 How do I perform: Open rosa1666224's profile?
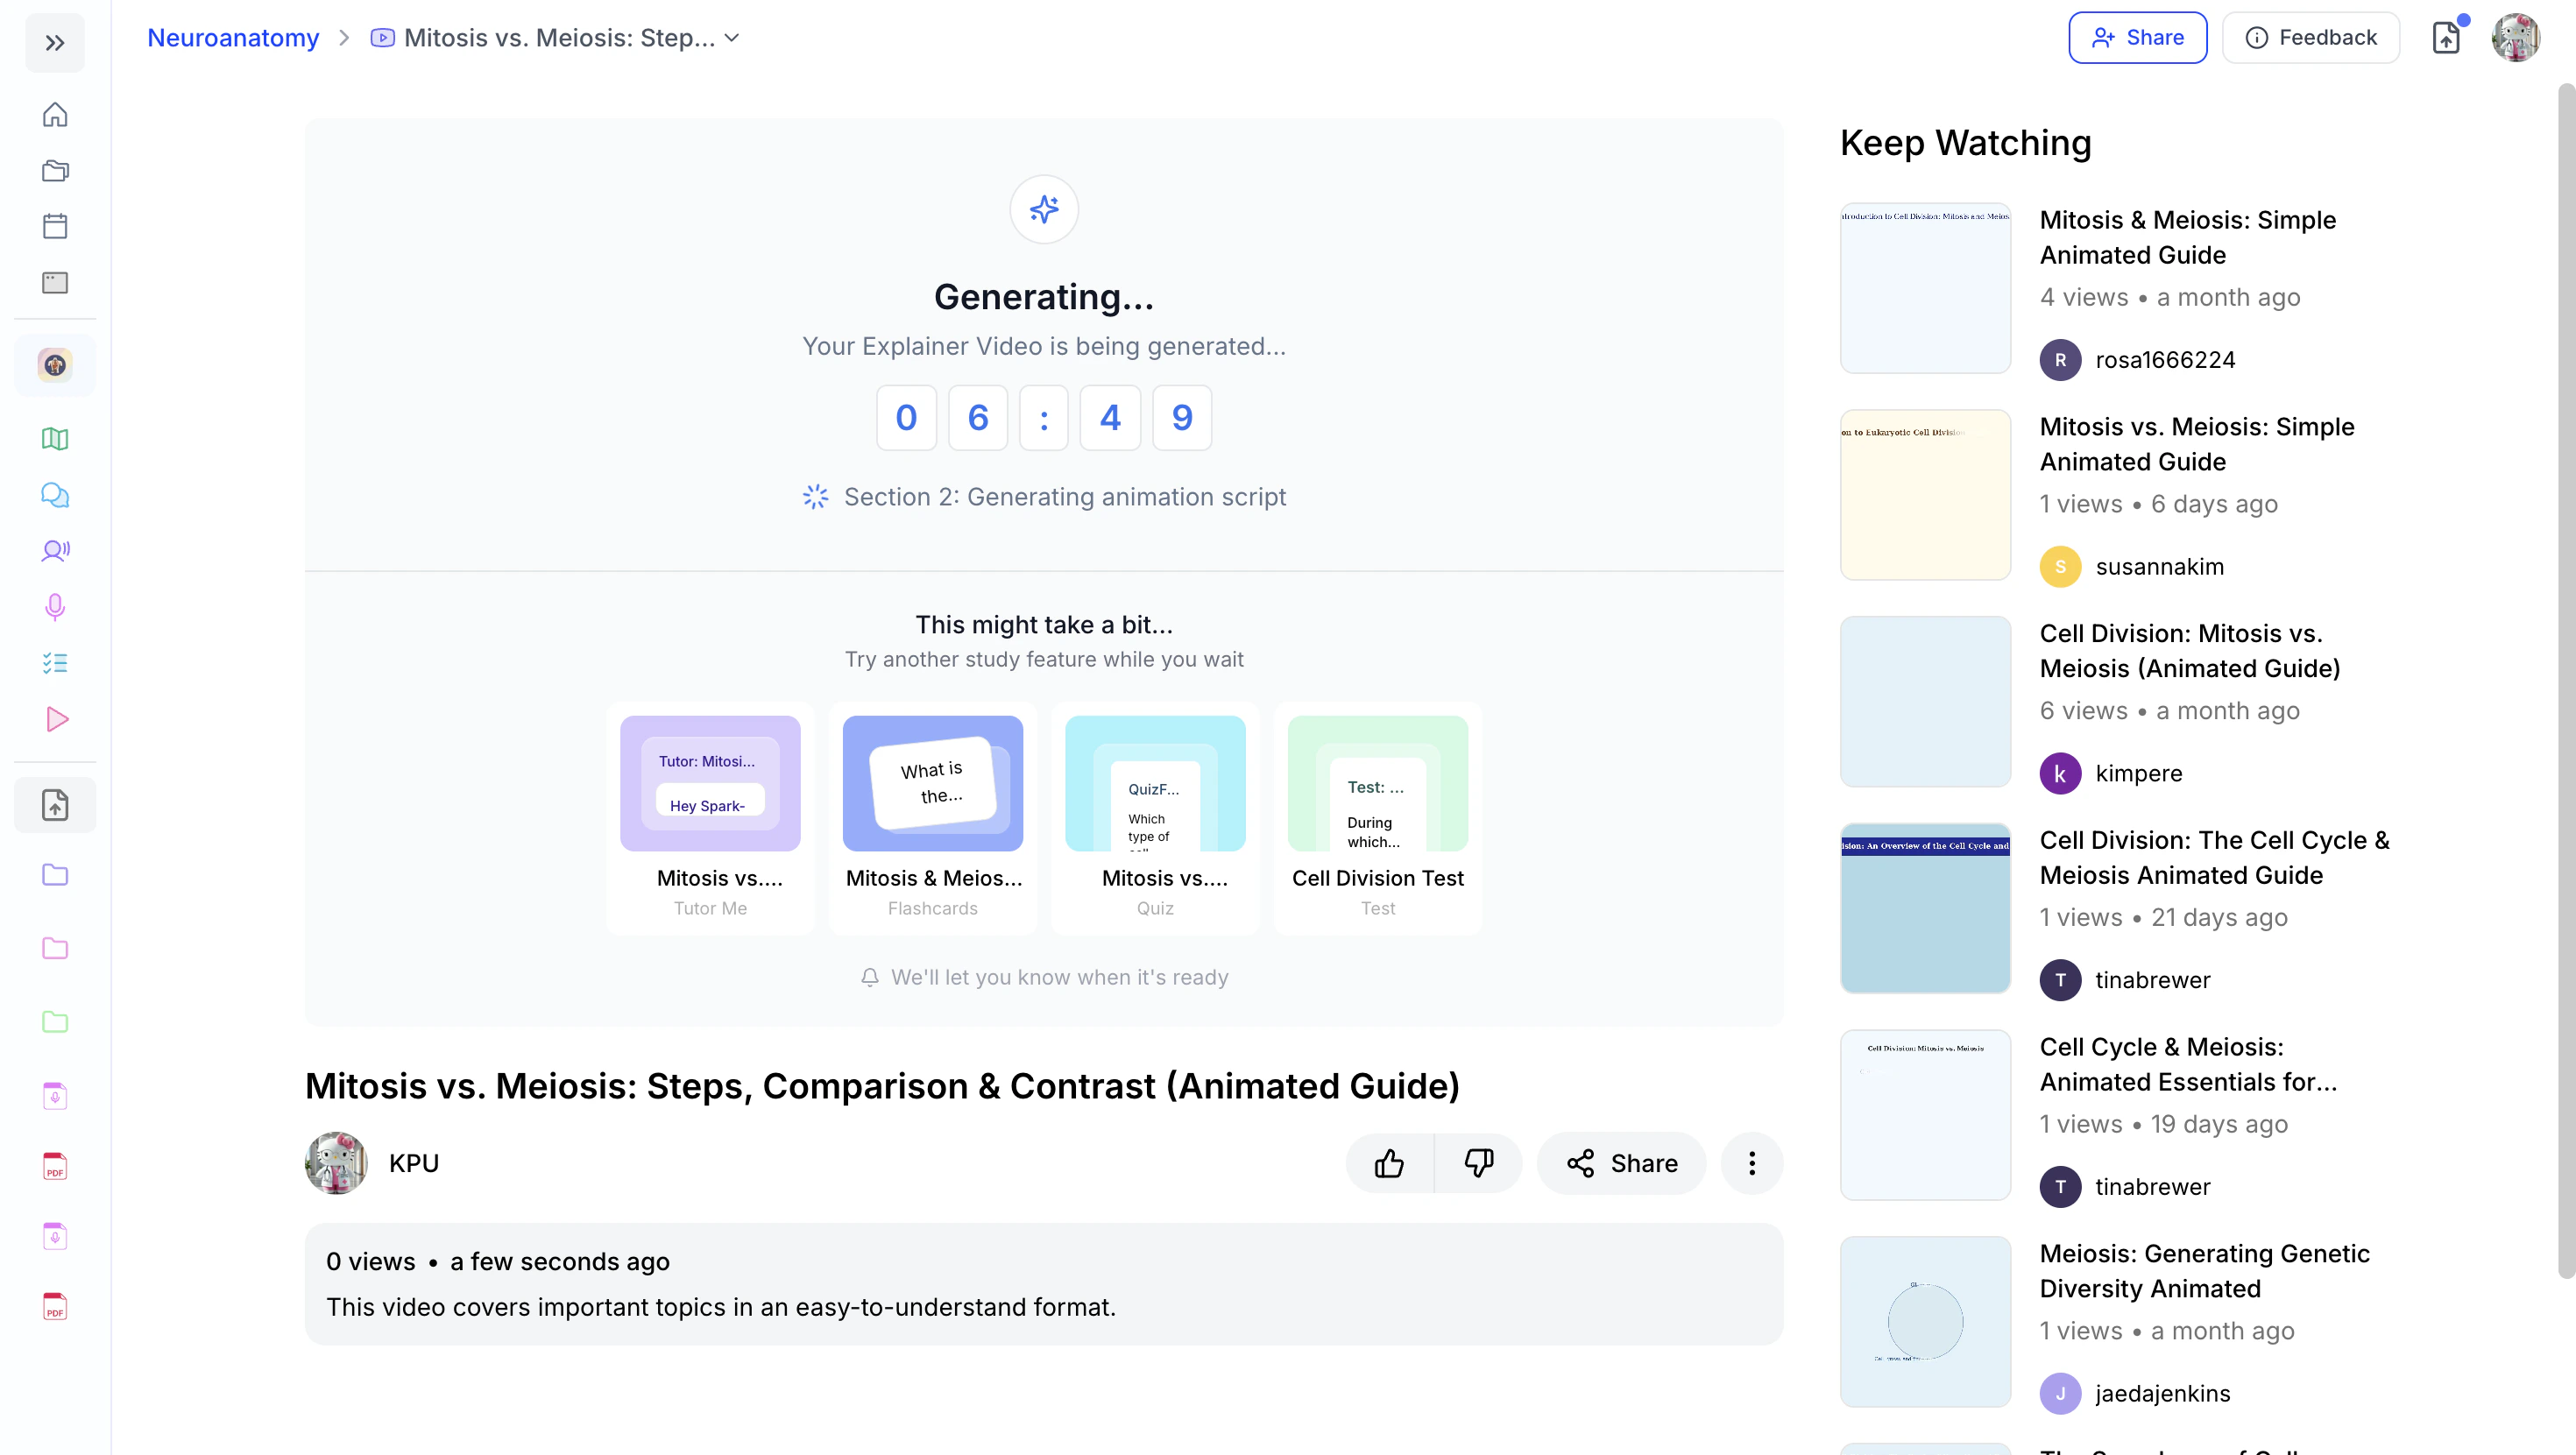point(2138,360)
